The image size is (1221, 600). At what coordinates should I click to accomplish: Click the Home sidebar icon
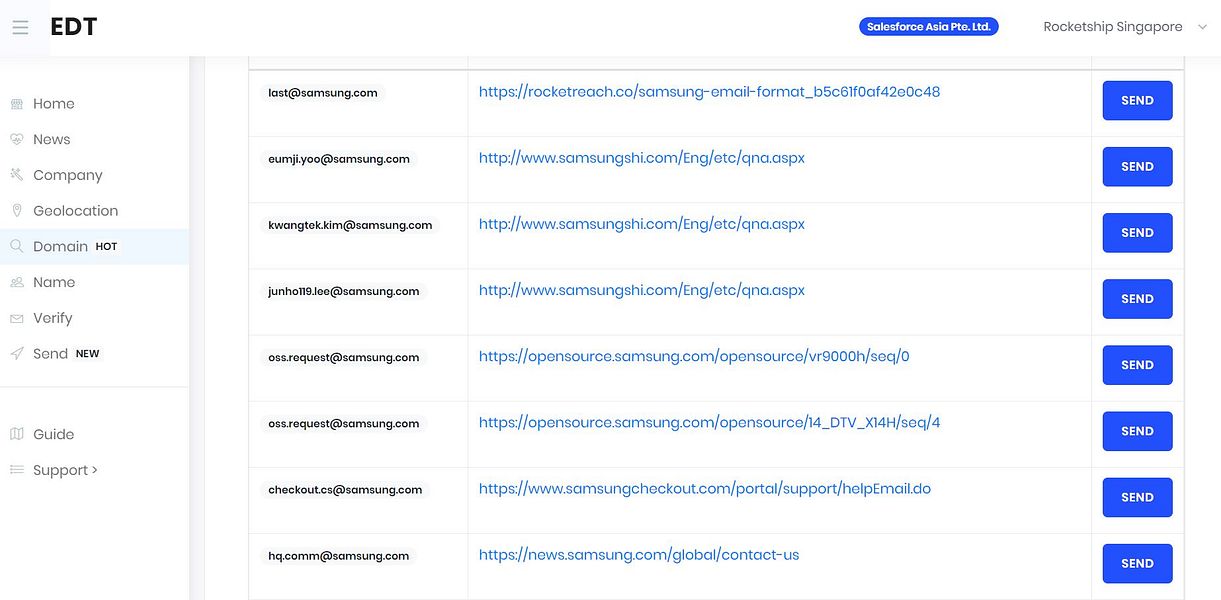[16, 104]
